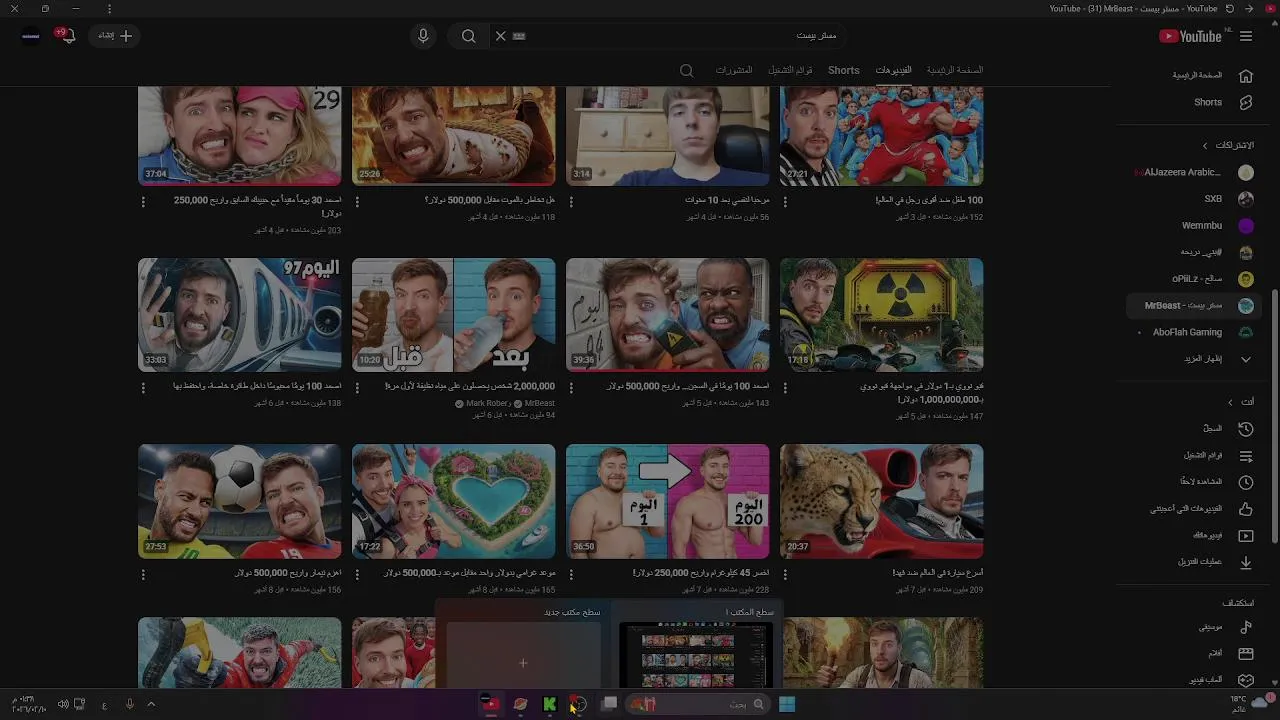1280x720 pixels.
Task: Open options menu for the 17:18 nuclear bunker video
Action: click(785, 387)
